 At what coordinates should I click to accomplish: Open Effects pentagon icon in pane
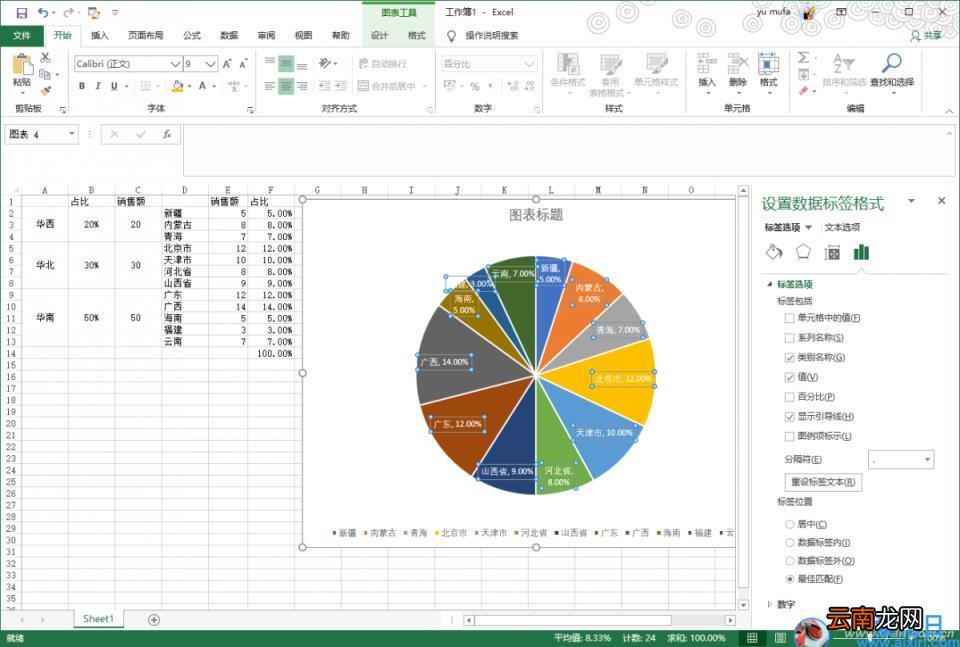[803, 252]
